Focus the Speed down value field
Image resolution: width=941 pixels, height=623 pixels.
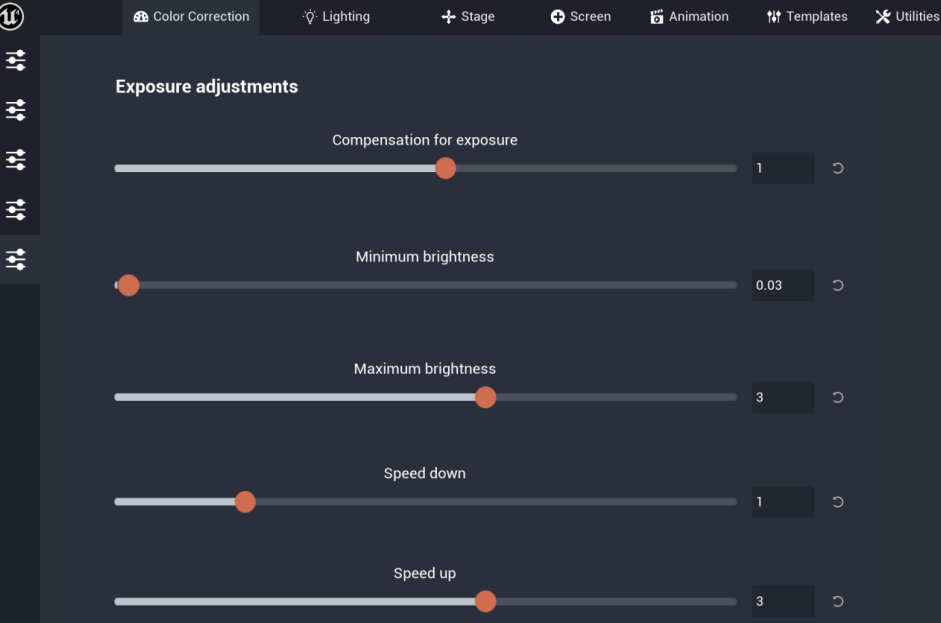click(783, 502)
